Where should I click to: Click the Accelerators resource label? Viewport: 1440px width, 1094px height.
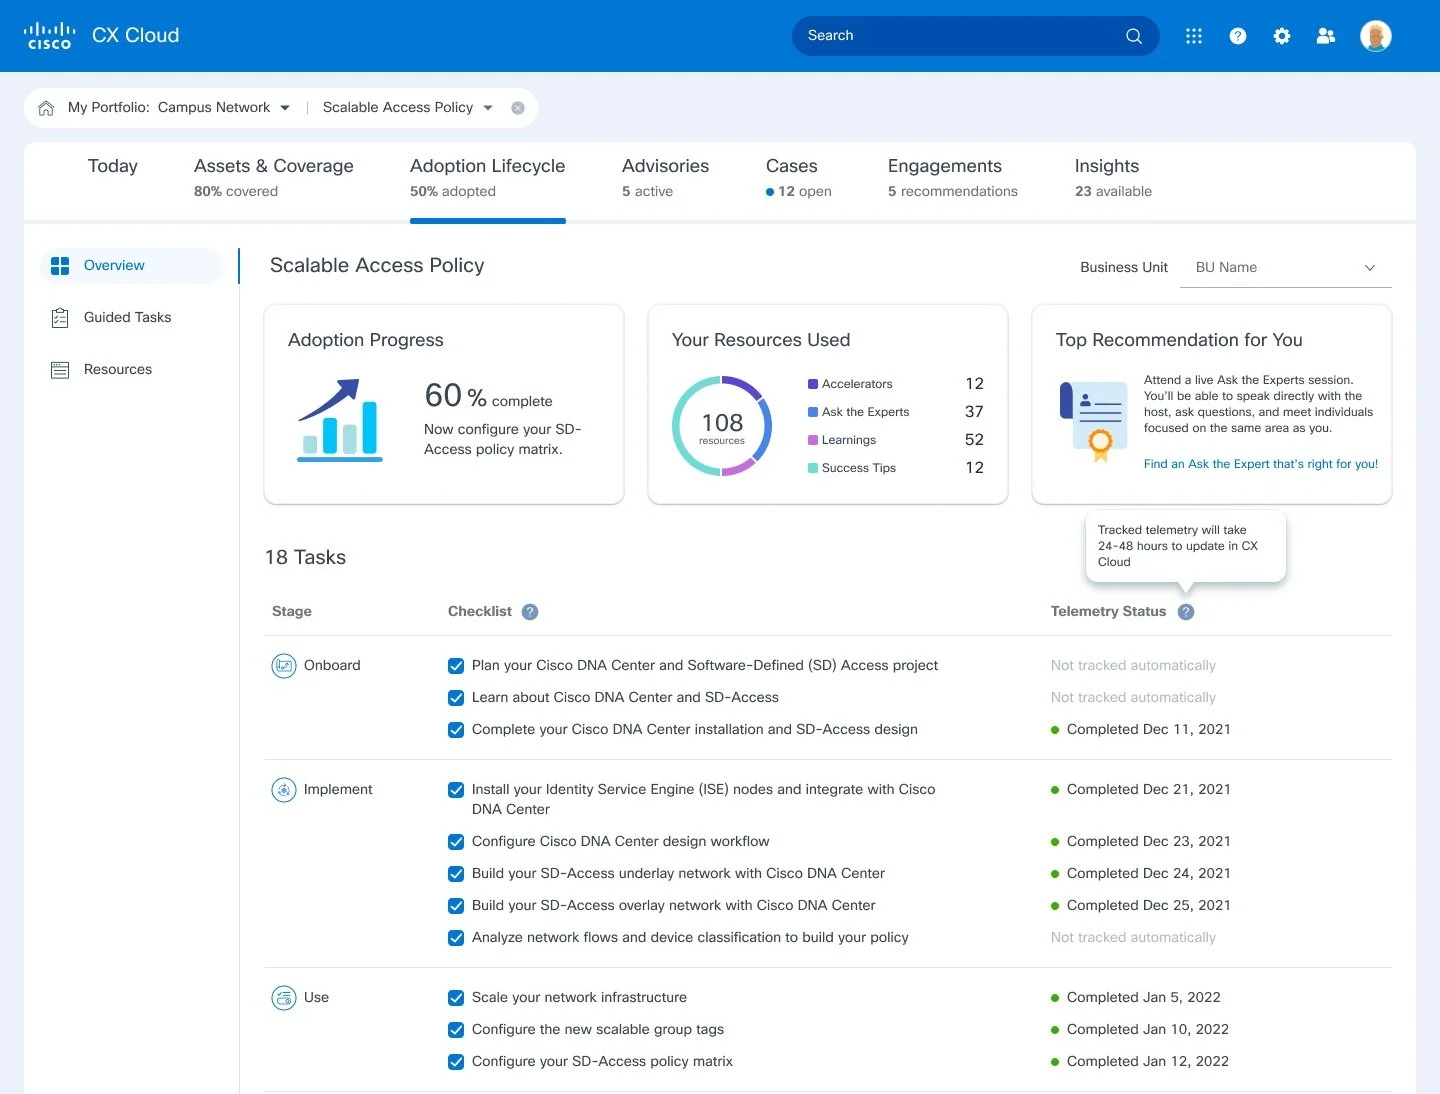[x=857, y=384]
